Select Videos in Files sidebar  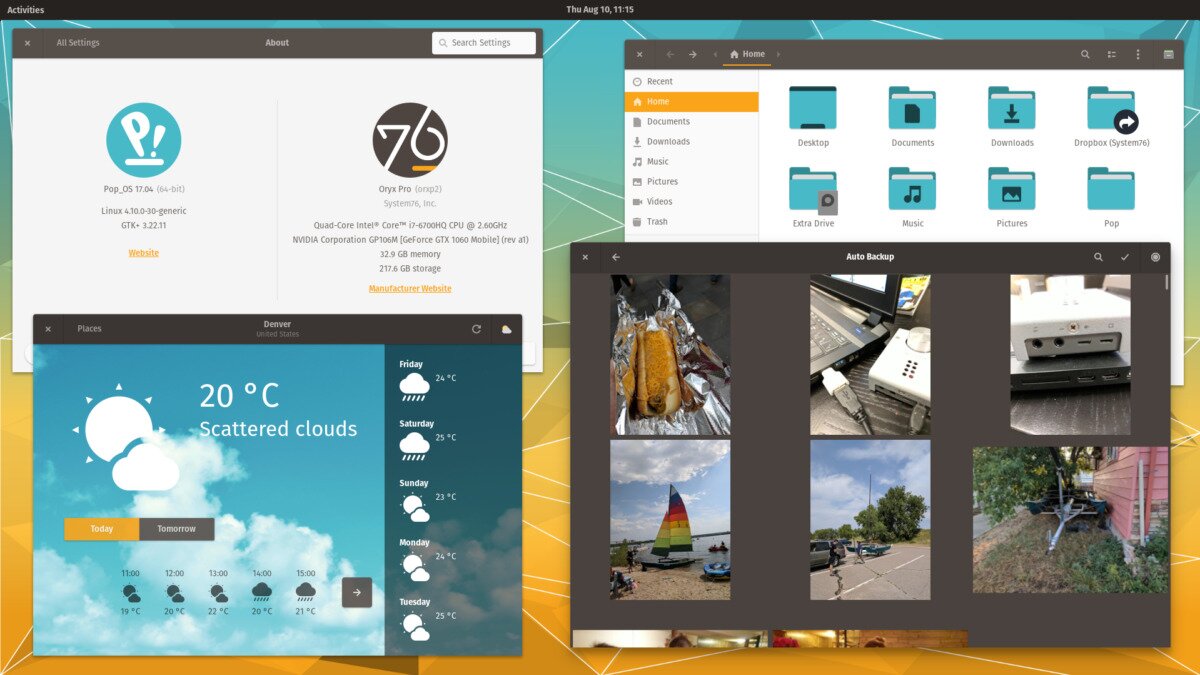coord(692,202)
